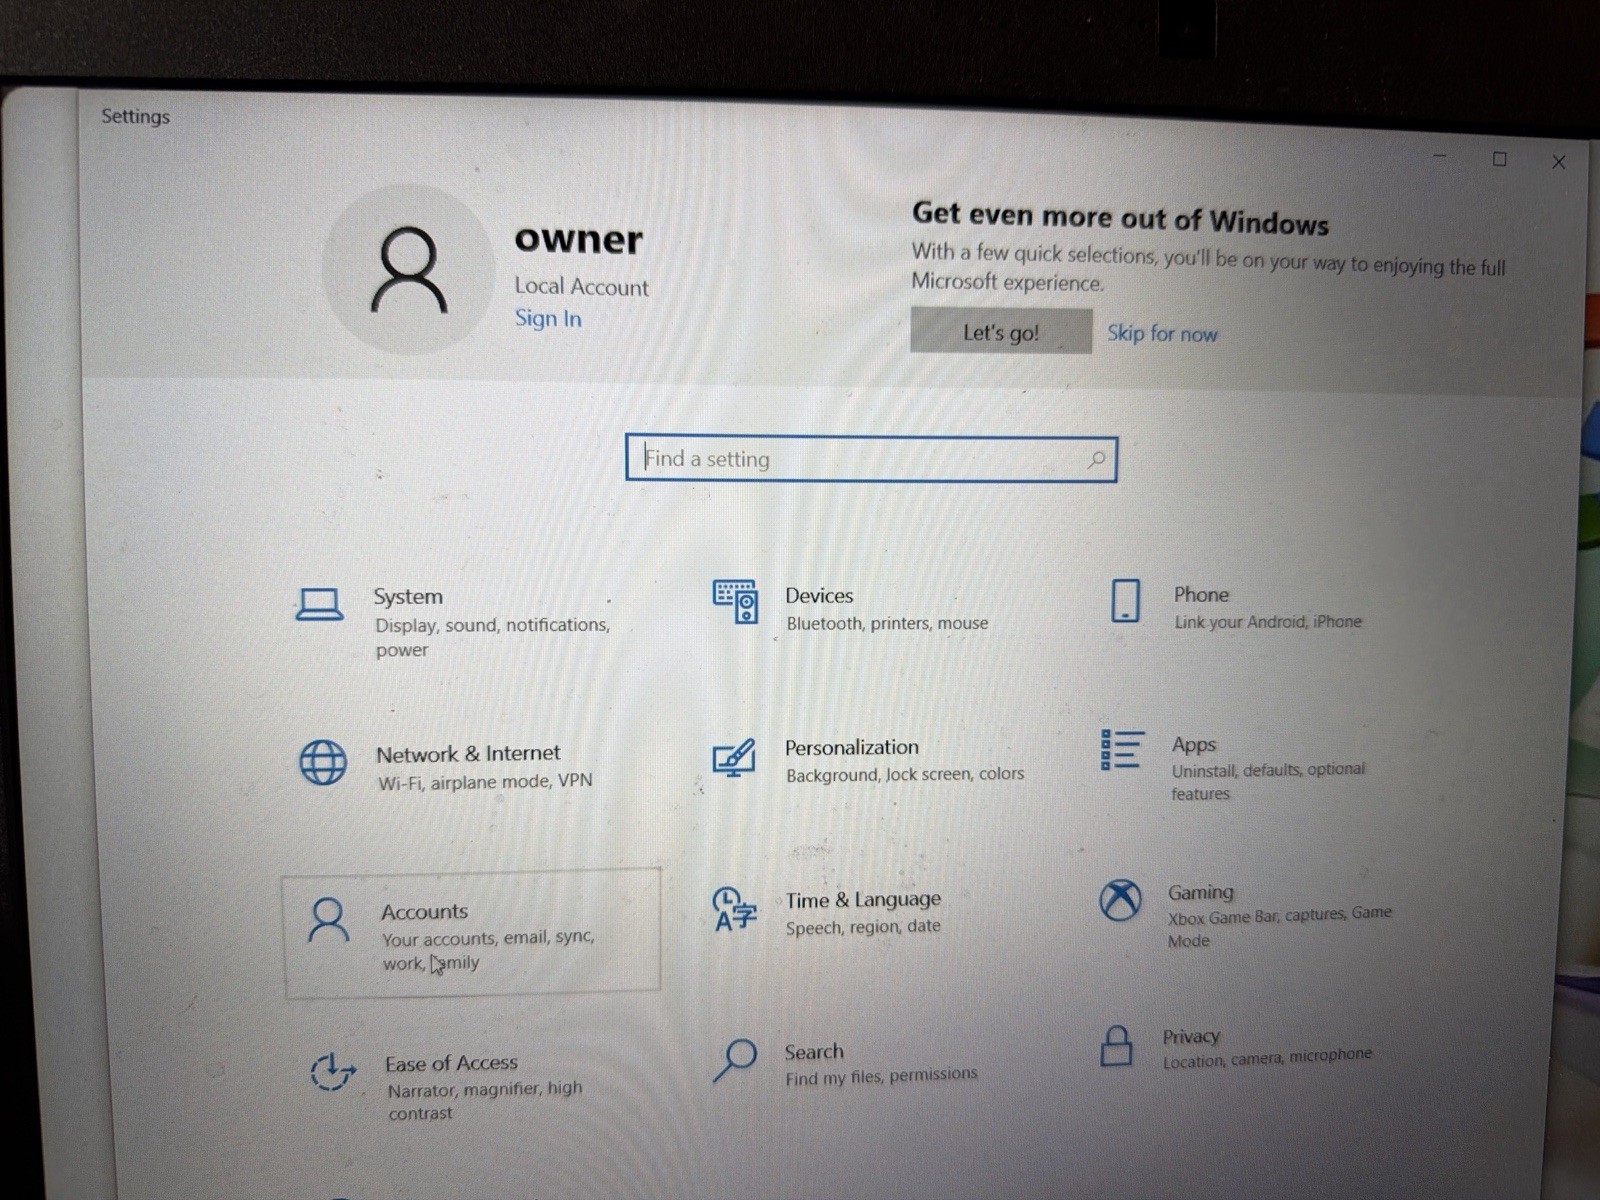Click the System laptop icon
Viewport: 1600px width, 1200px height.
(320, 604)
